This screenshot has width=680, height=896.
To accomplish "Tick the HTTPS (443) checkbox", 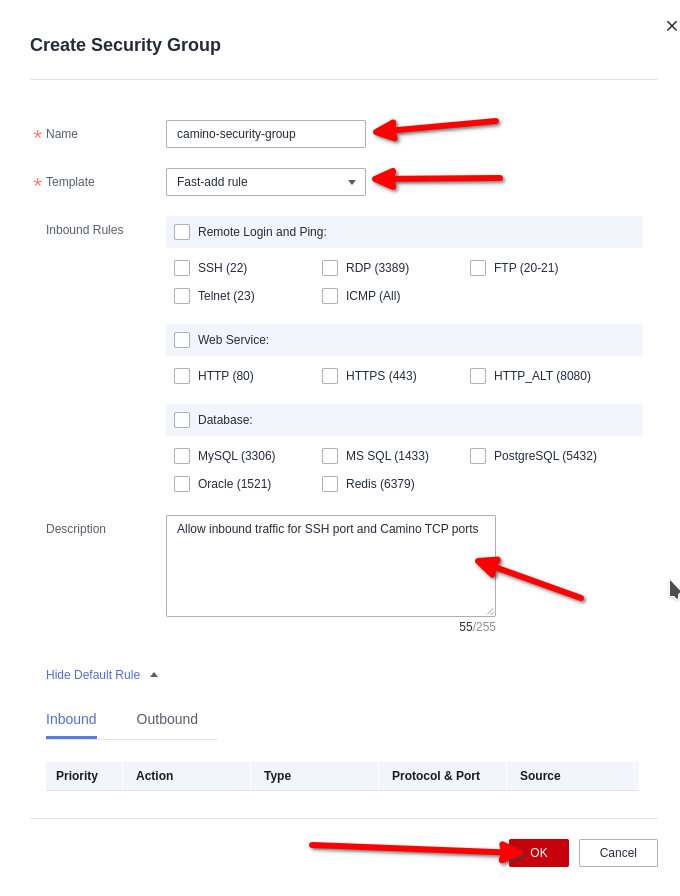I will (x=330, y=376).
